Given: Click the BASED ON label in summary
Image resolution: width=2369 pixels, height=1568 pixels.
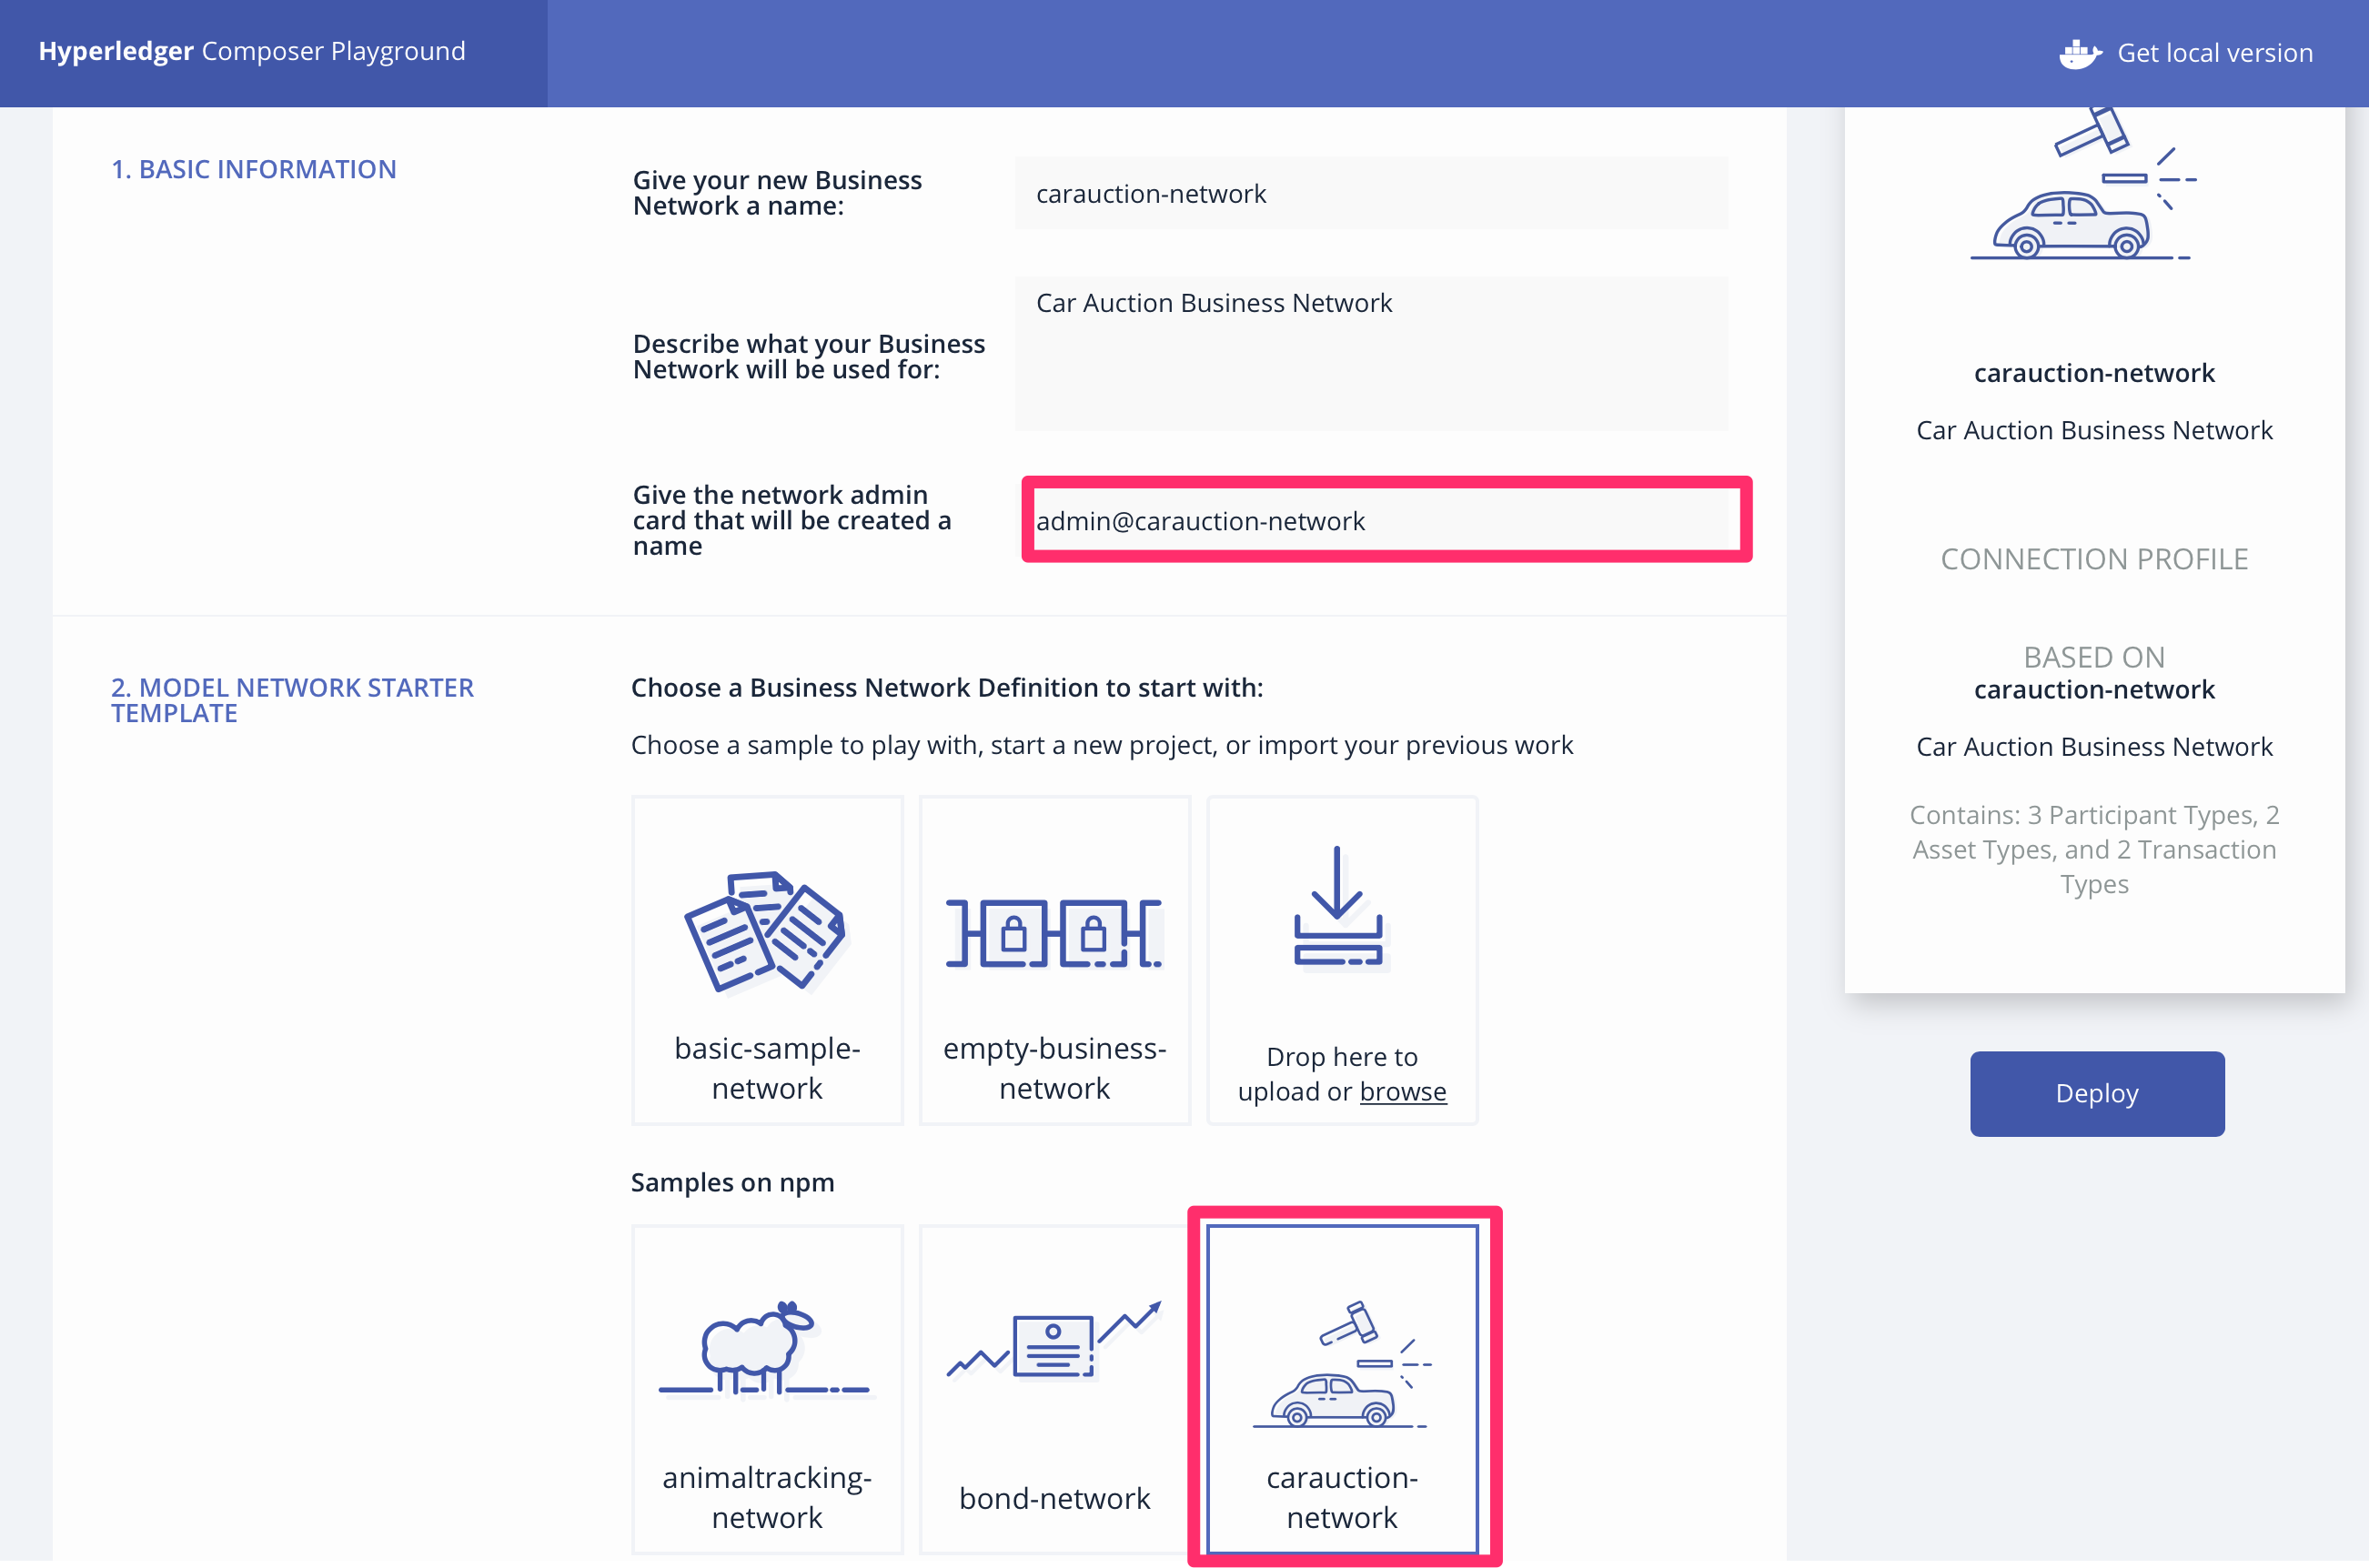Looking at the screenshot, I should click(2094, 657).
